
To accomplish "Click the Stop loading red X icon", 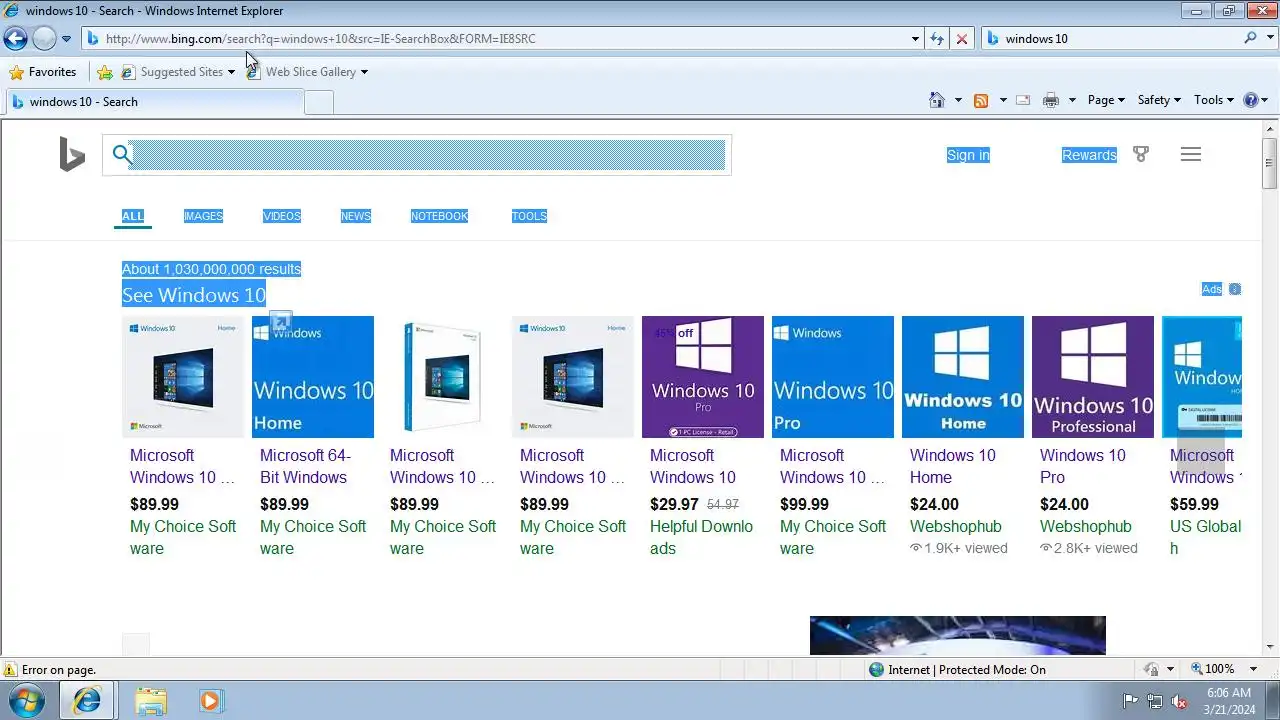I will pyautogui.click(x=961, y=39).
